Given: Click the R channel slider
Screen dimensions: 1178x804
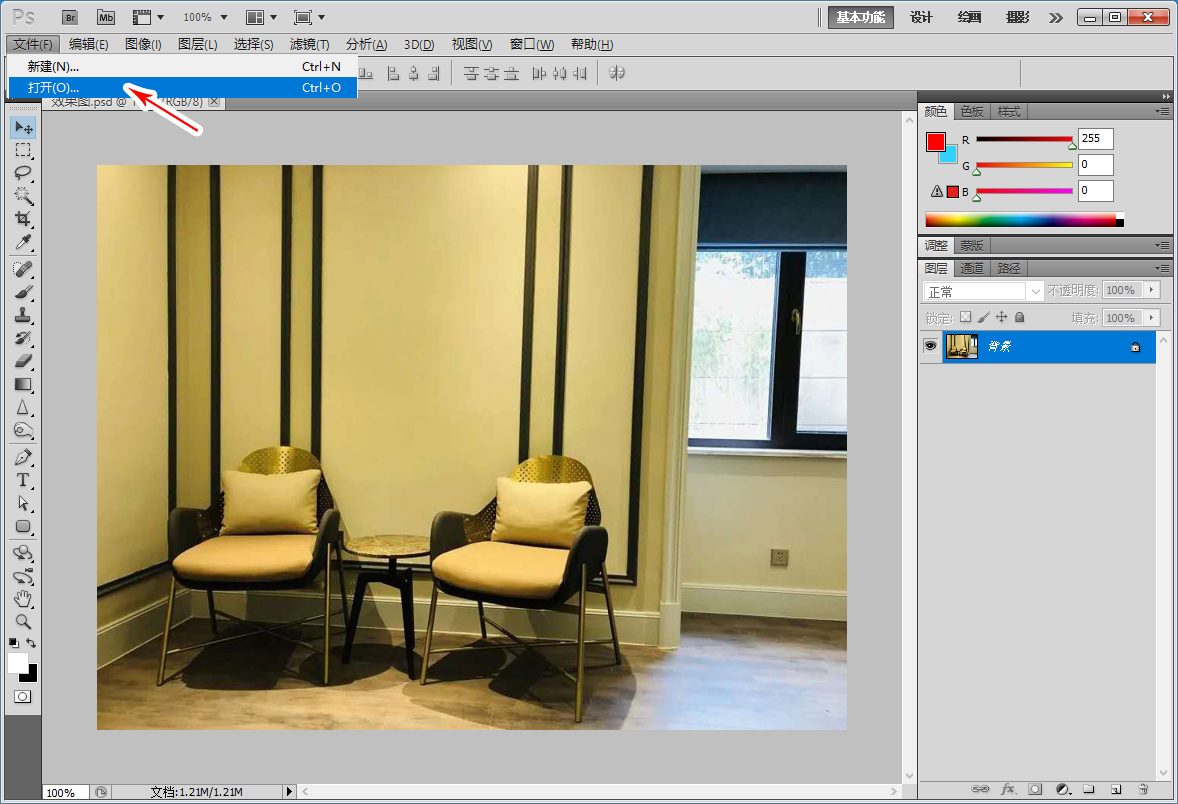Looking at the screenshot, I should tap(1024, 140).
